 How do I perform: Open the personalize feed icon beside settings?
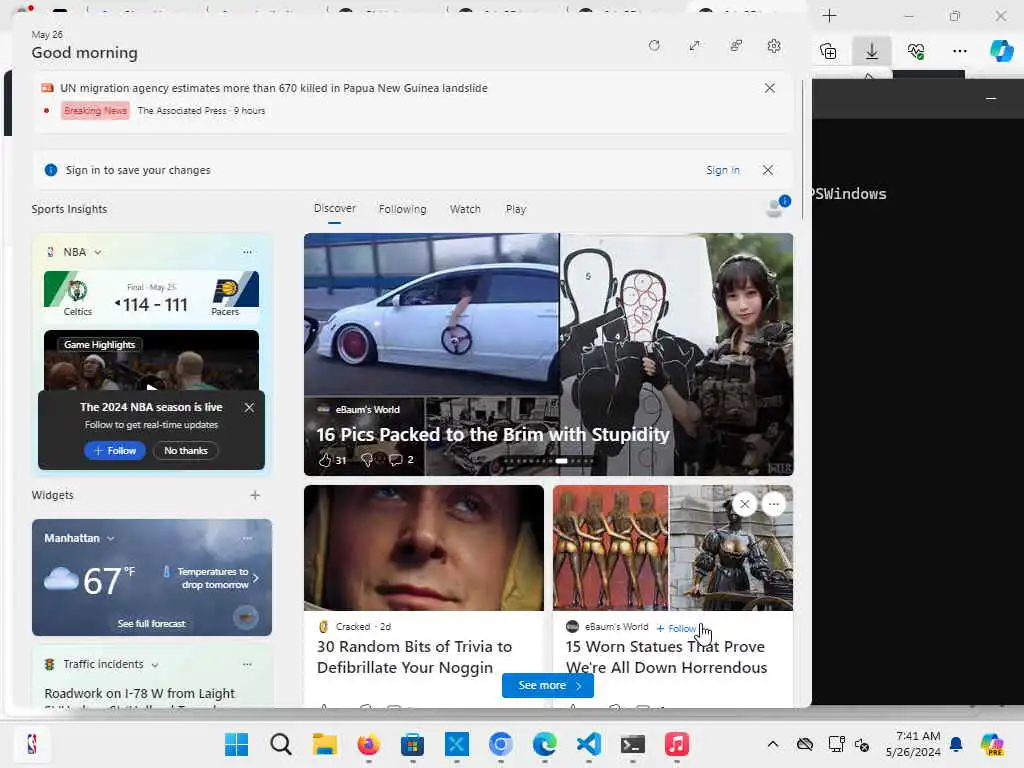[x=736, y=46]
